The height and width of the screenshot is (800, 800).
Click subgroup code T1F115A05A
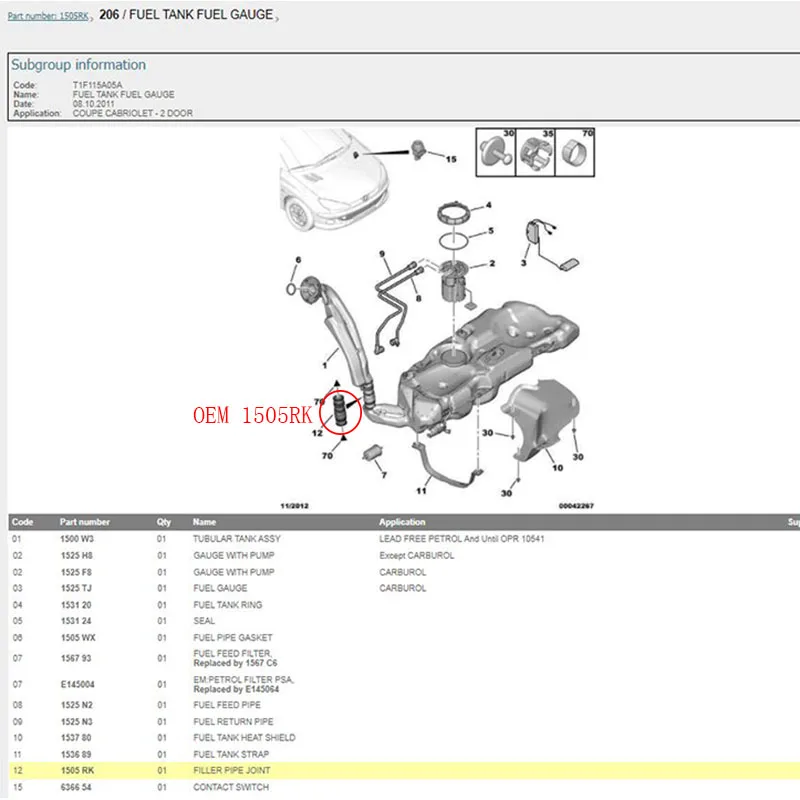point(97,85)
